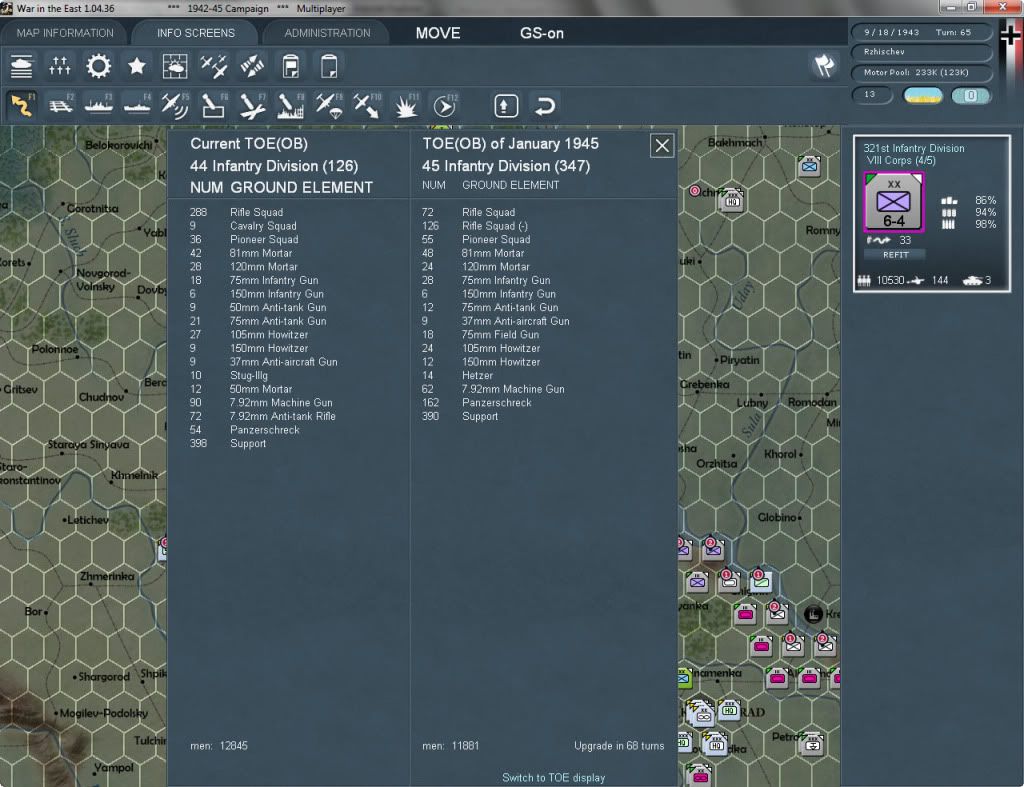Close the TOE comparison window
1024x787 pixels.
(x=662, y=146)
